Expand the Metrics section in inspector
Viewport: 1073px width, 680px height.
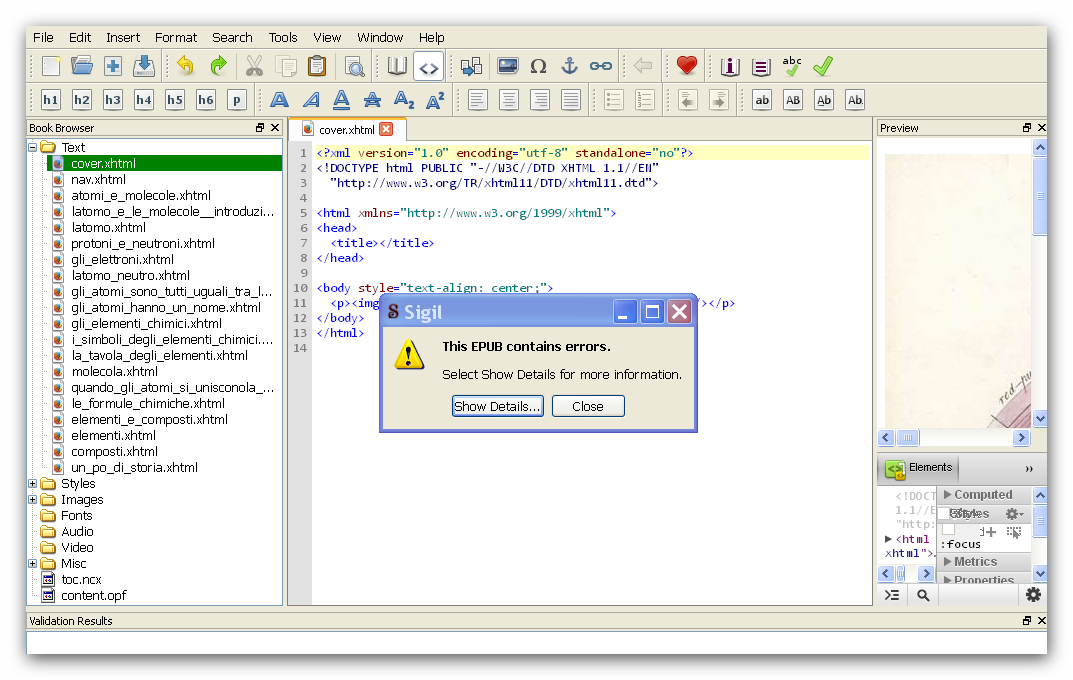pos(948,562)
